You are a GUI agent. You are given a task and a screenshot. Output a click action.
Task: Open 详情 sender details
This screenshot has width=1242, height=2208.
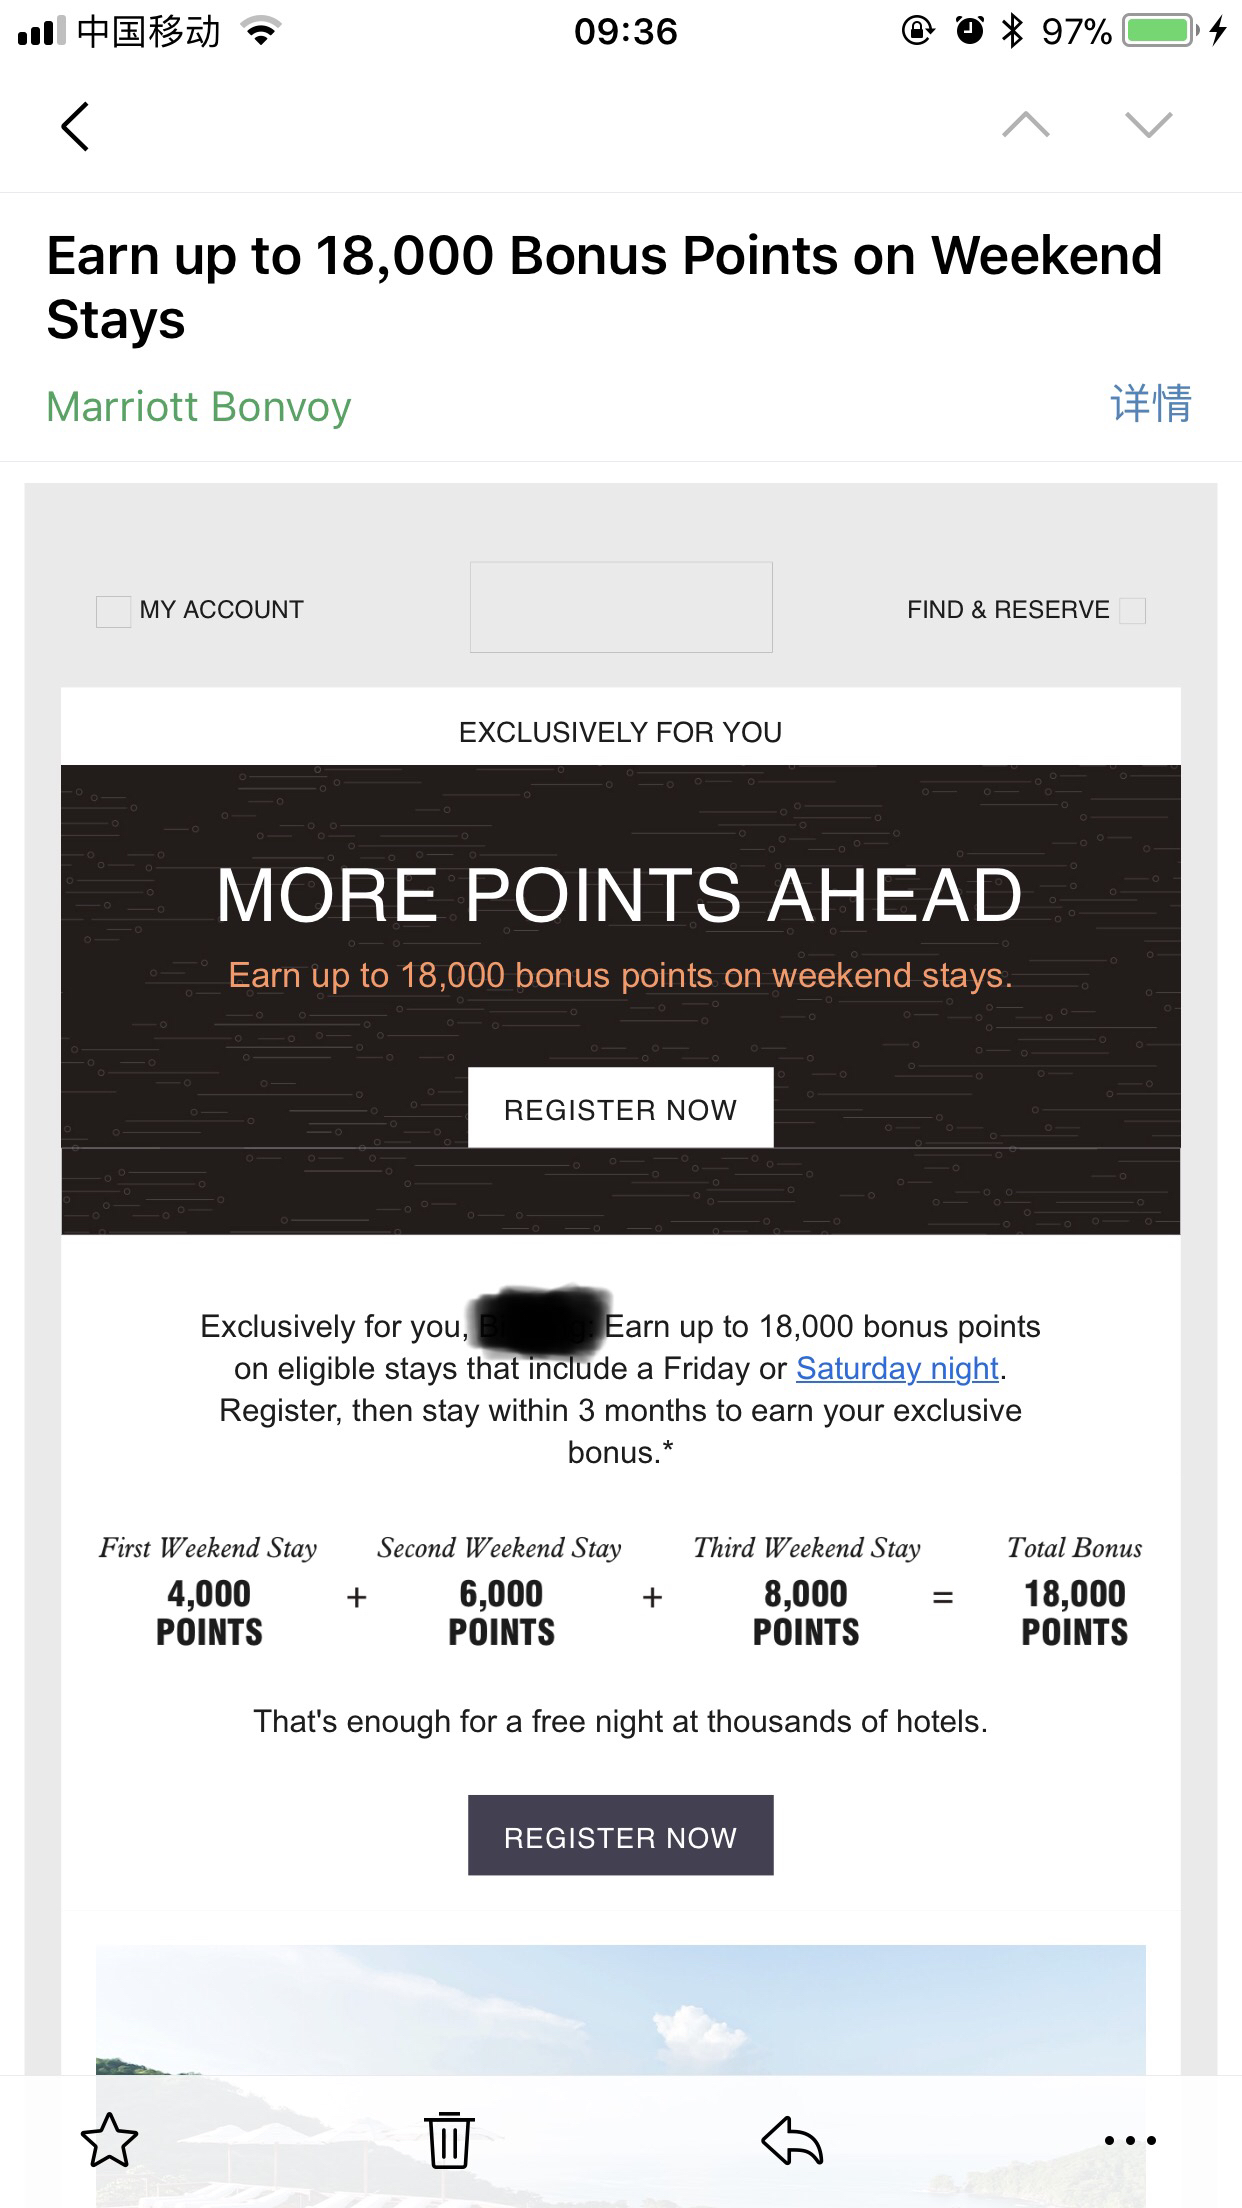tap(1151, 403)
